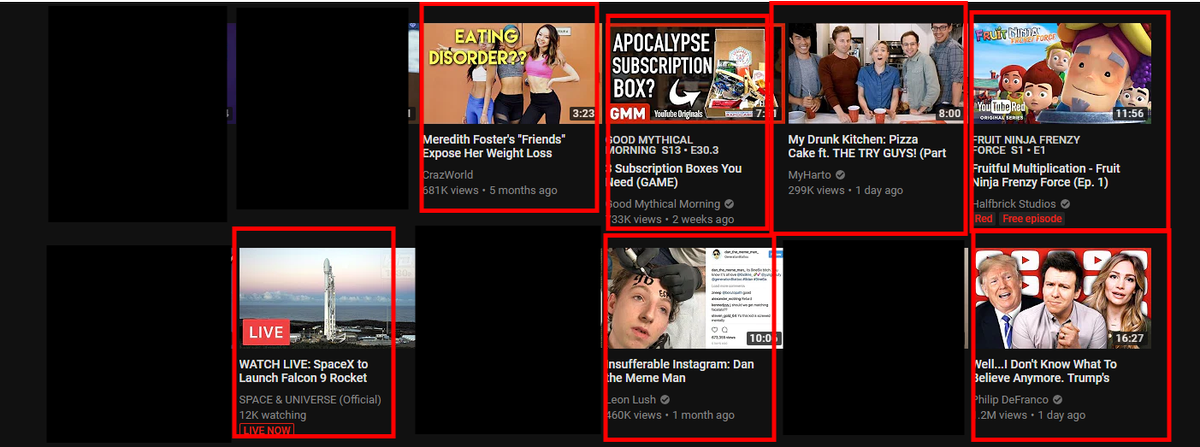This screenshot has width=1200, height=447.
Task: Open title Fruitful Multiplication - Fruit Ninja Frenzy Force
Action: (x=1046, y=175)
